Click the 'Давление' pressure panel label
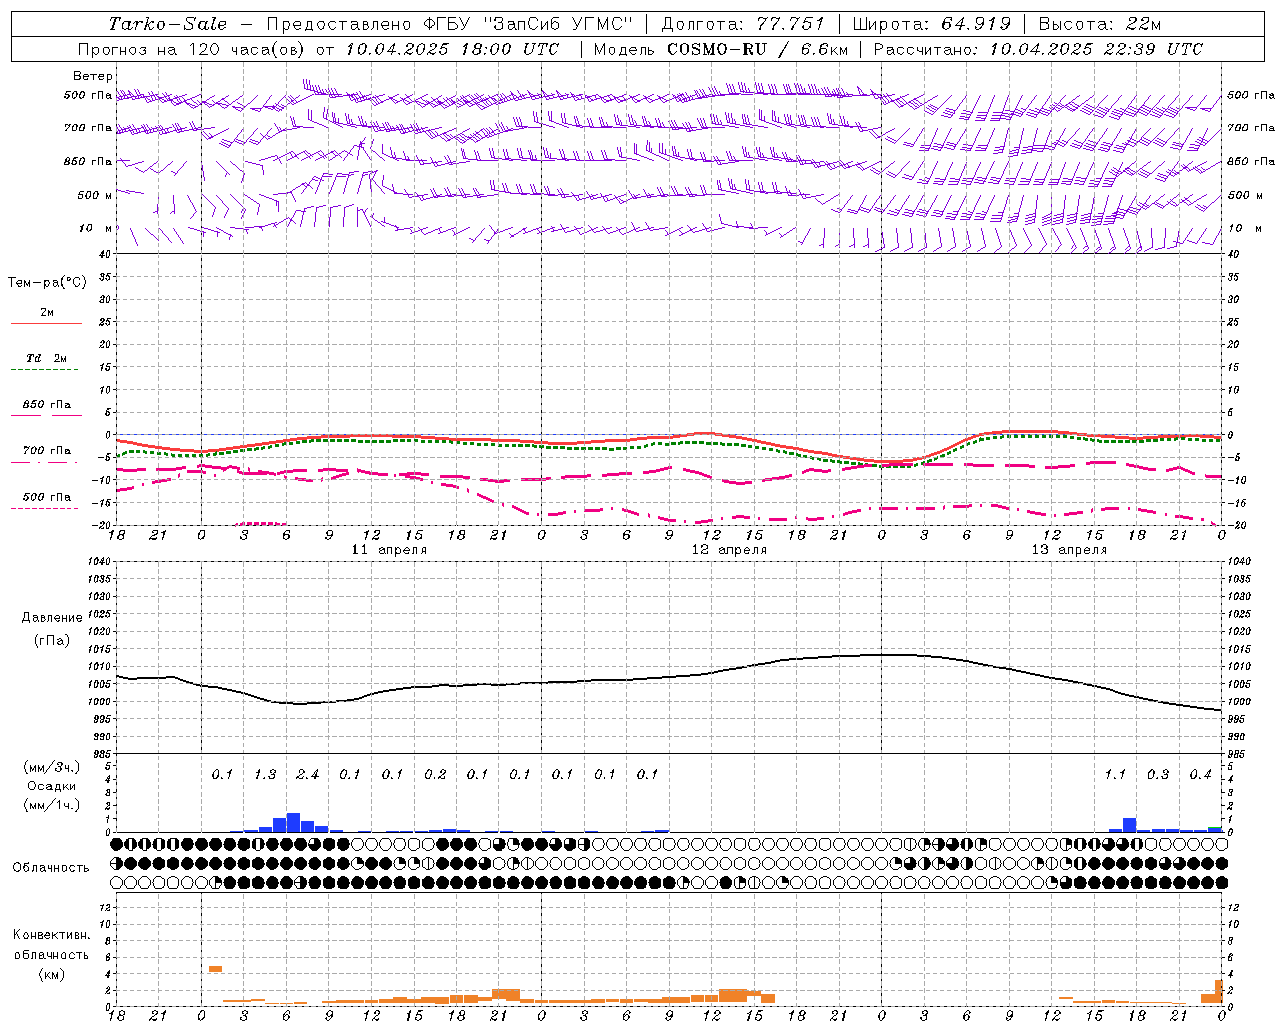This screenshot has height=1024, width=1280. tap(51, 618)
